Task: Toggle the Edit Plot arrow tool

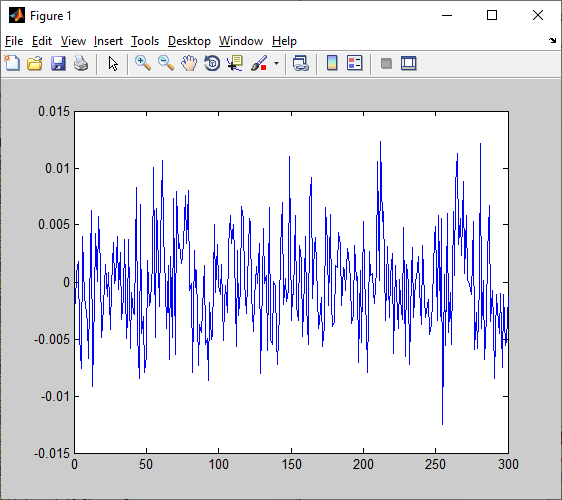Action: point(113,64)
